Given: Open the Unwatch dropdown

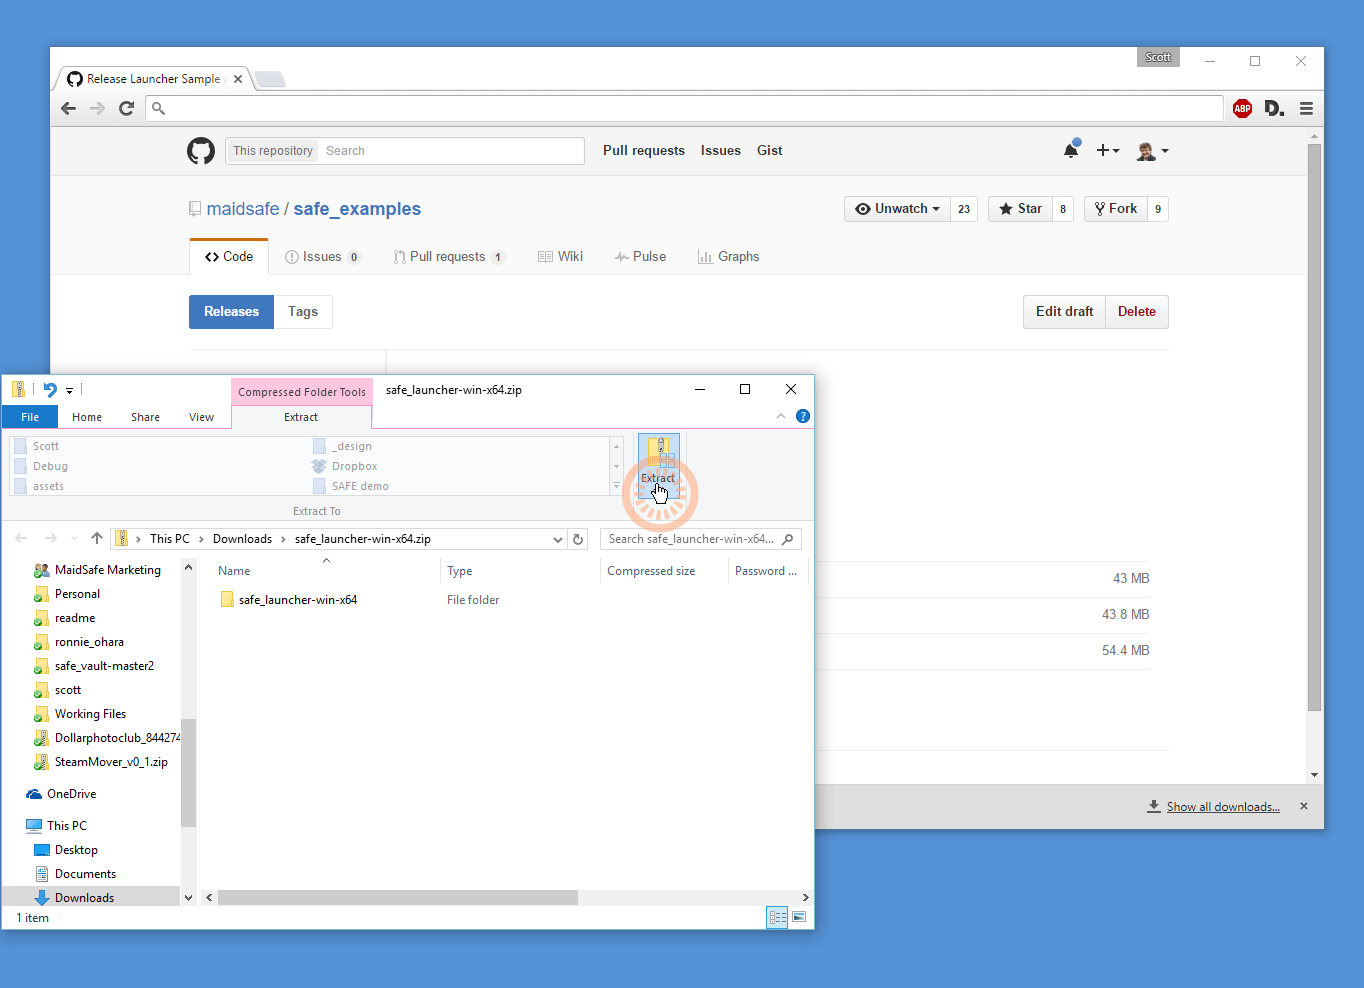Looking at the screenshot, I should pos(897,209).
